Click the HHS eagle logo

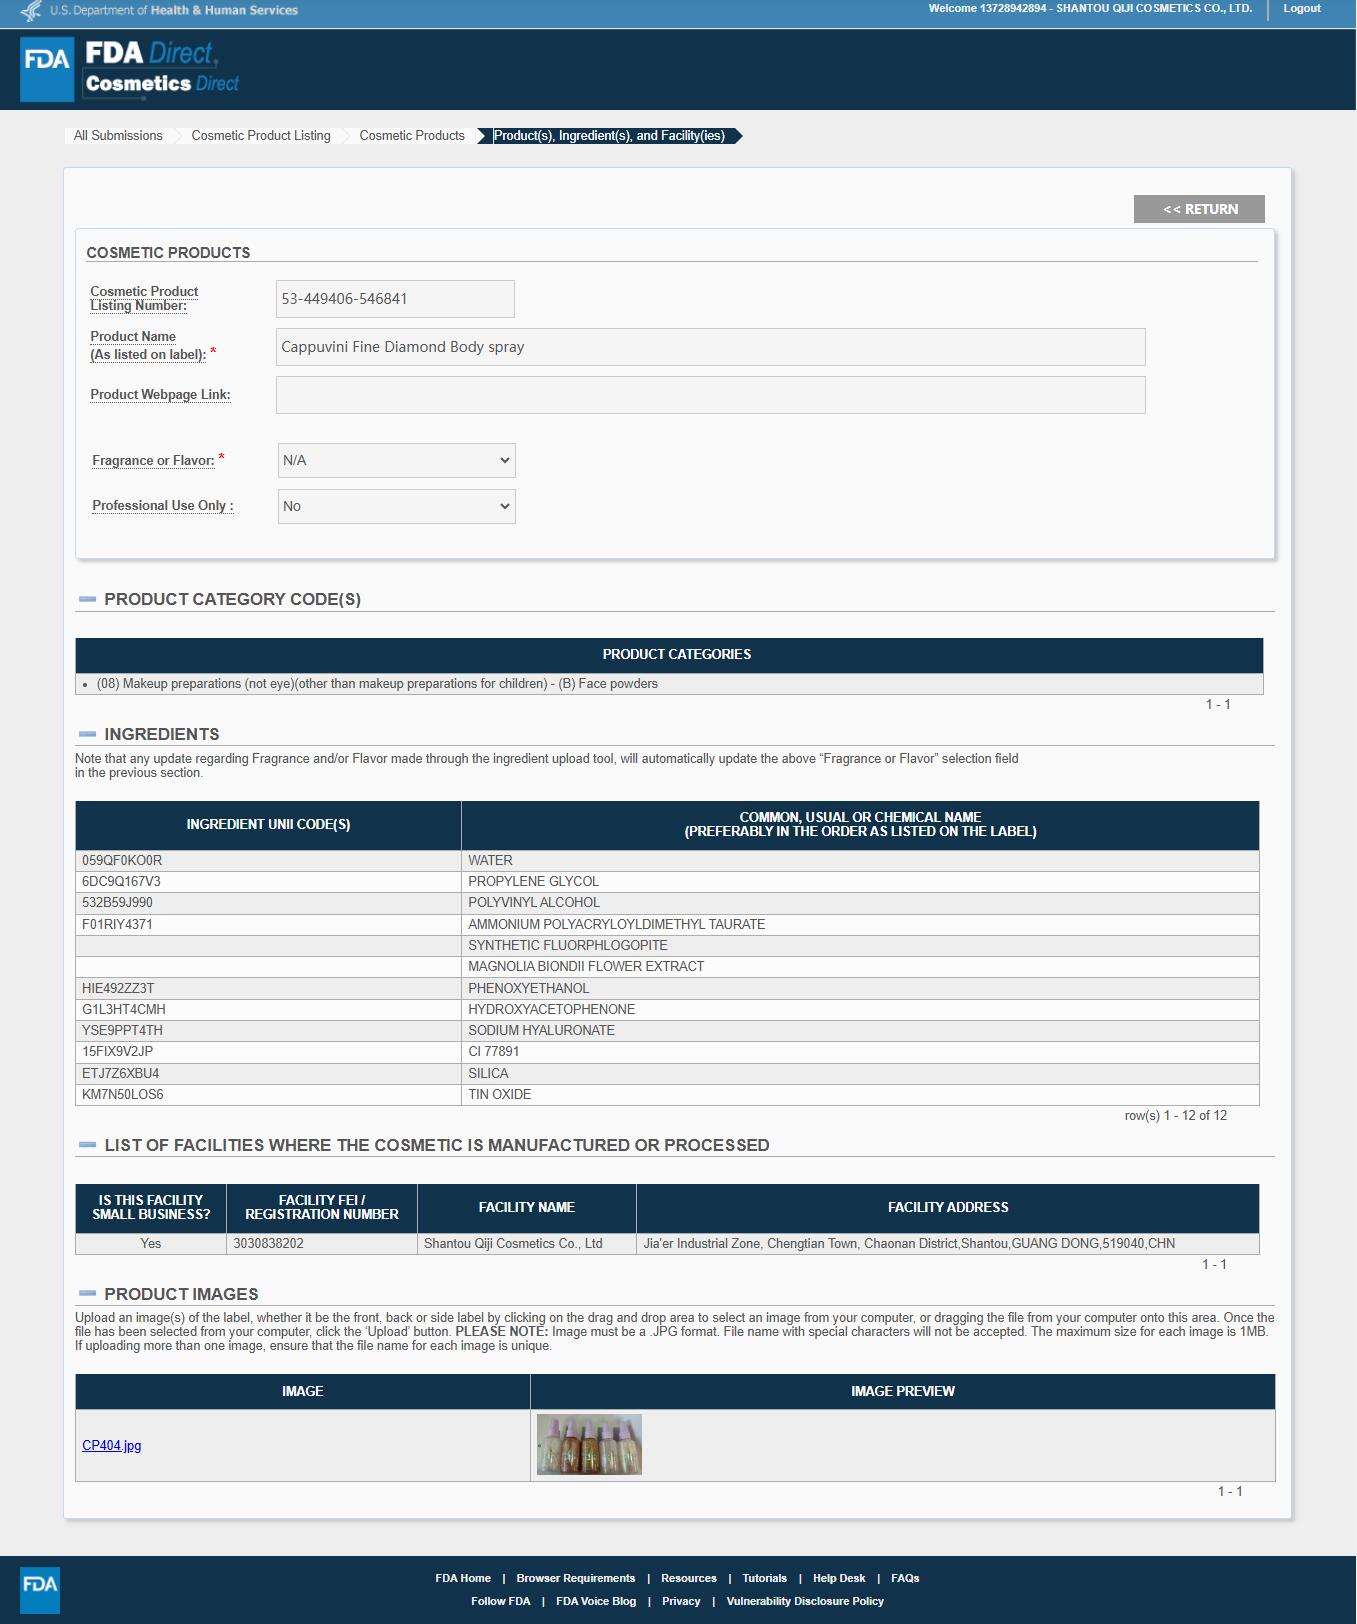click(x=31, y=11)
